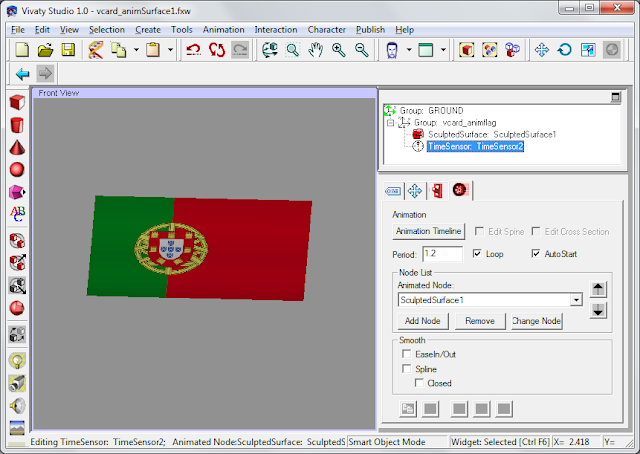Open the Publish menu

tap(370, 30)
